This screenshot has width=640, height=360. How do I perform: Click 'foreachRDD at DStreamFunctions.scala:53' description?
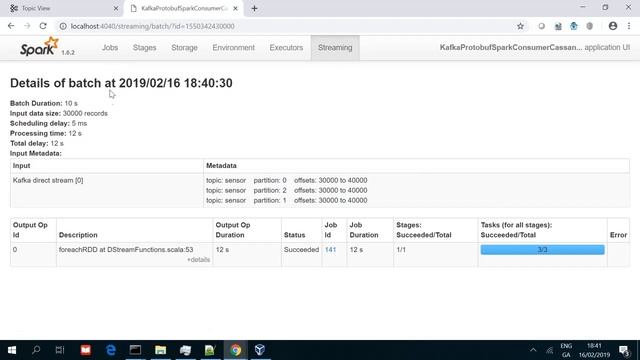tap(126, 249)
